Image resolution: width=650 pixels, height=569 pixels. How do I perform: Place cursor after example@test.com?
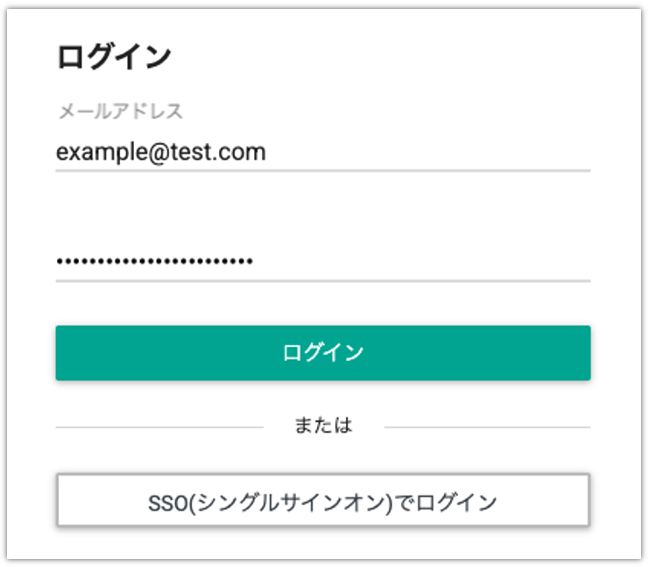(x=268, y=153)
